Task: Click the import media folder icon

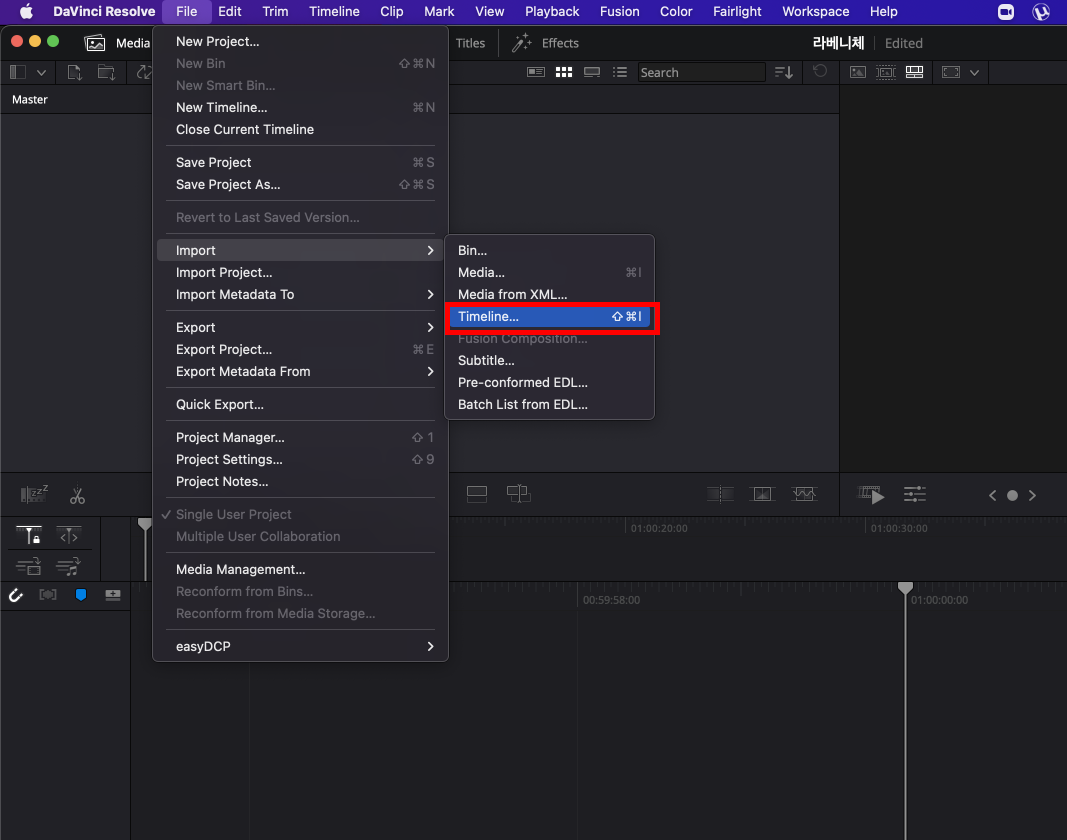Action: pos(106,72)
